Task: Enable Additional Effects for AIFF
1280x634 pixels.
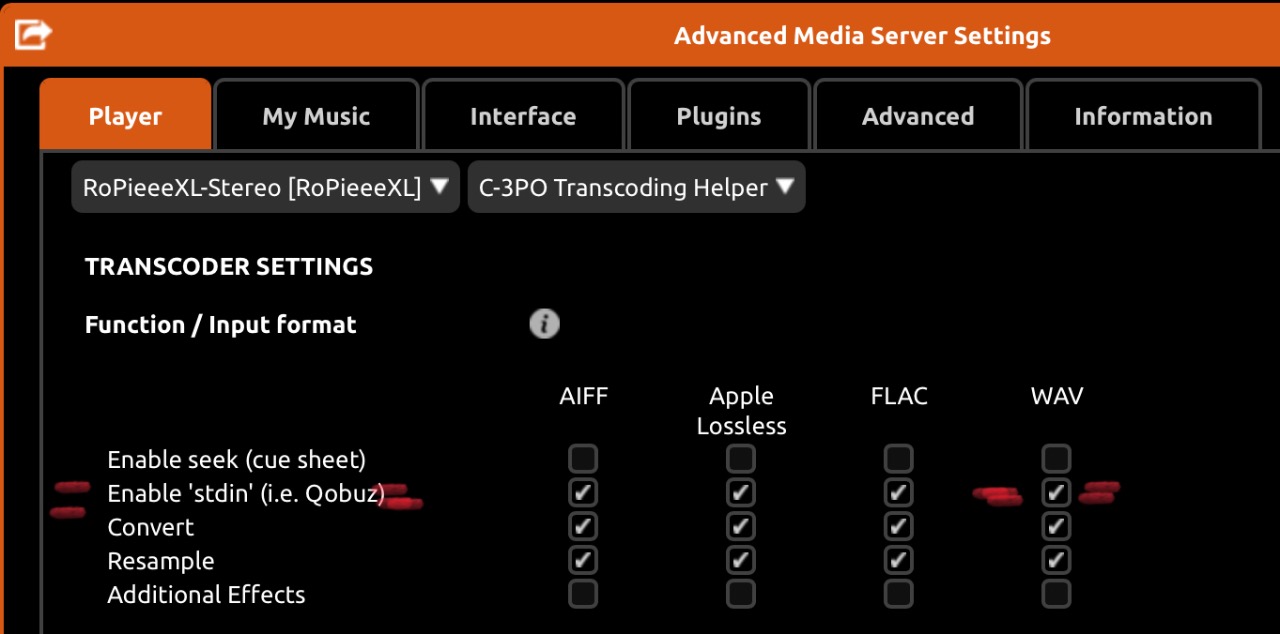Action: click(583, 594)
